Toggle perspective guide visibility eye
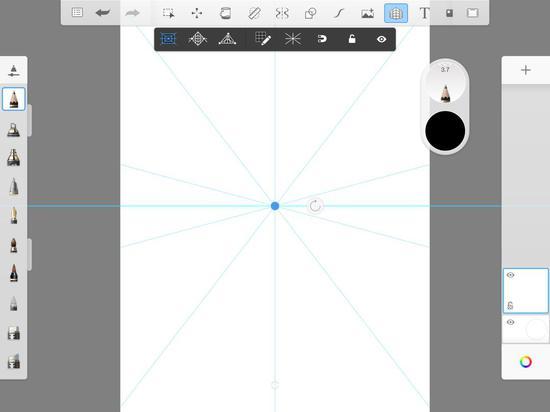550x412 pixels. click(381, 39)
